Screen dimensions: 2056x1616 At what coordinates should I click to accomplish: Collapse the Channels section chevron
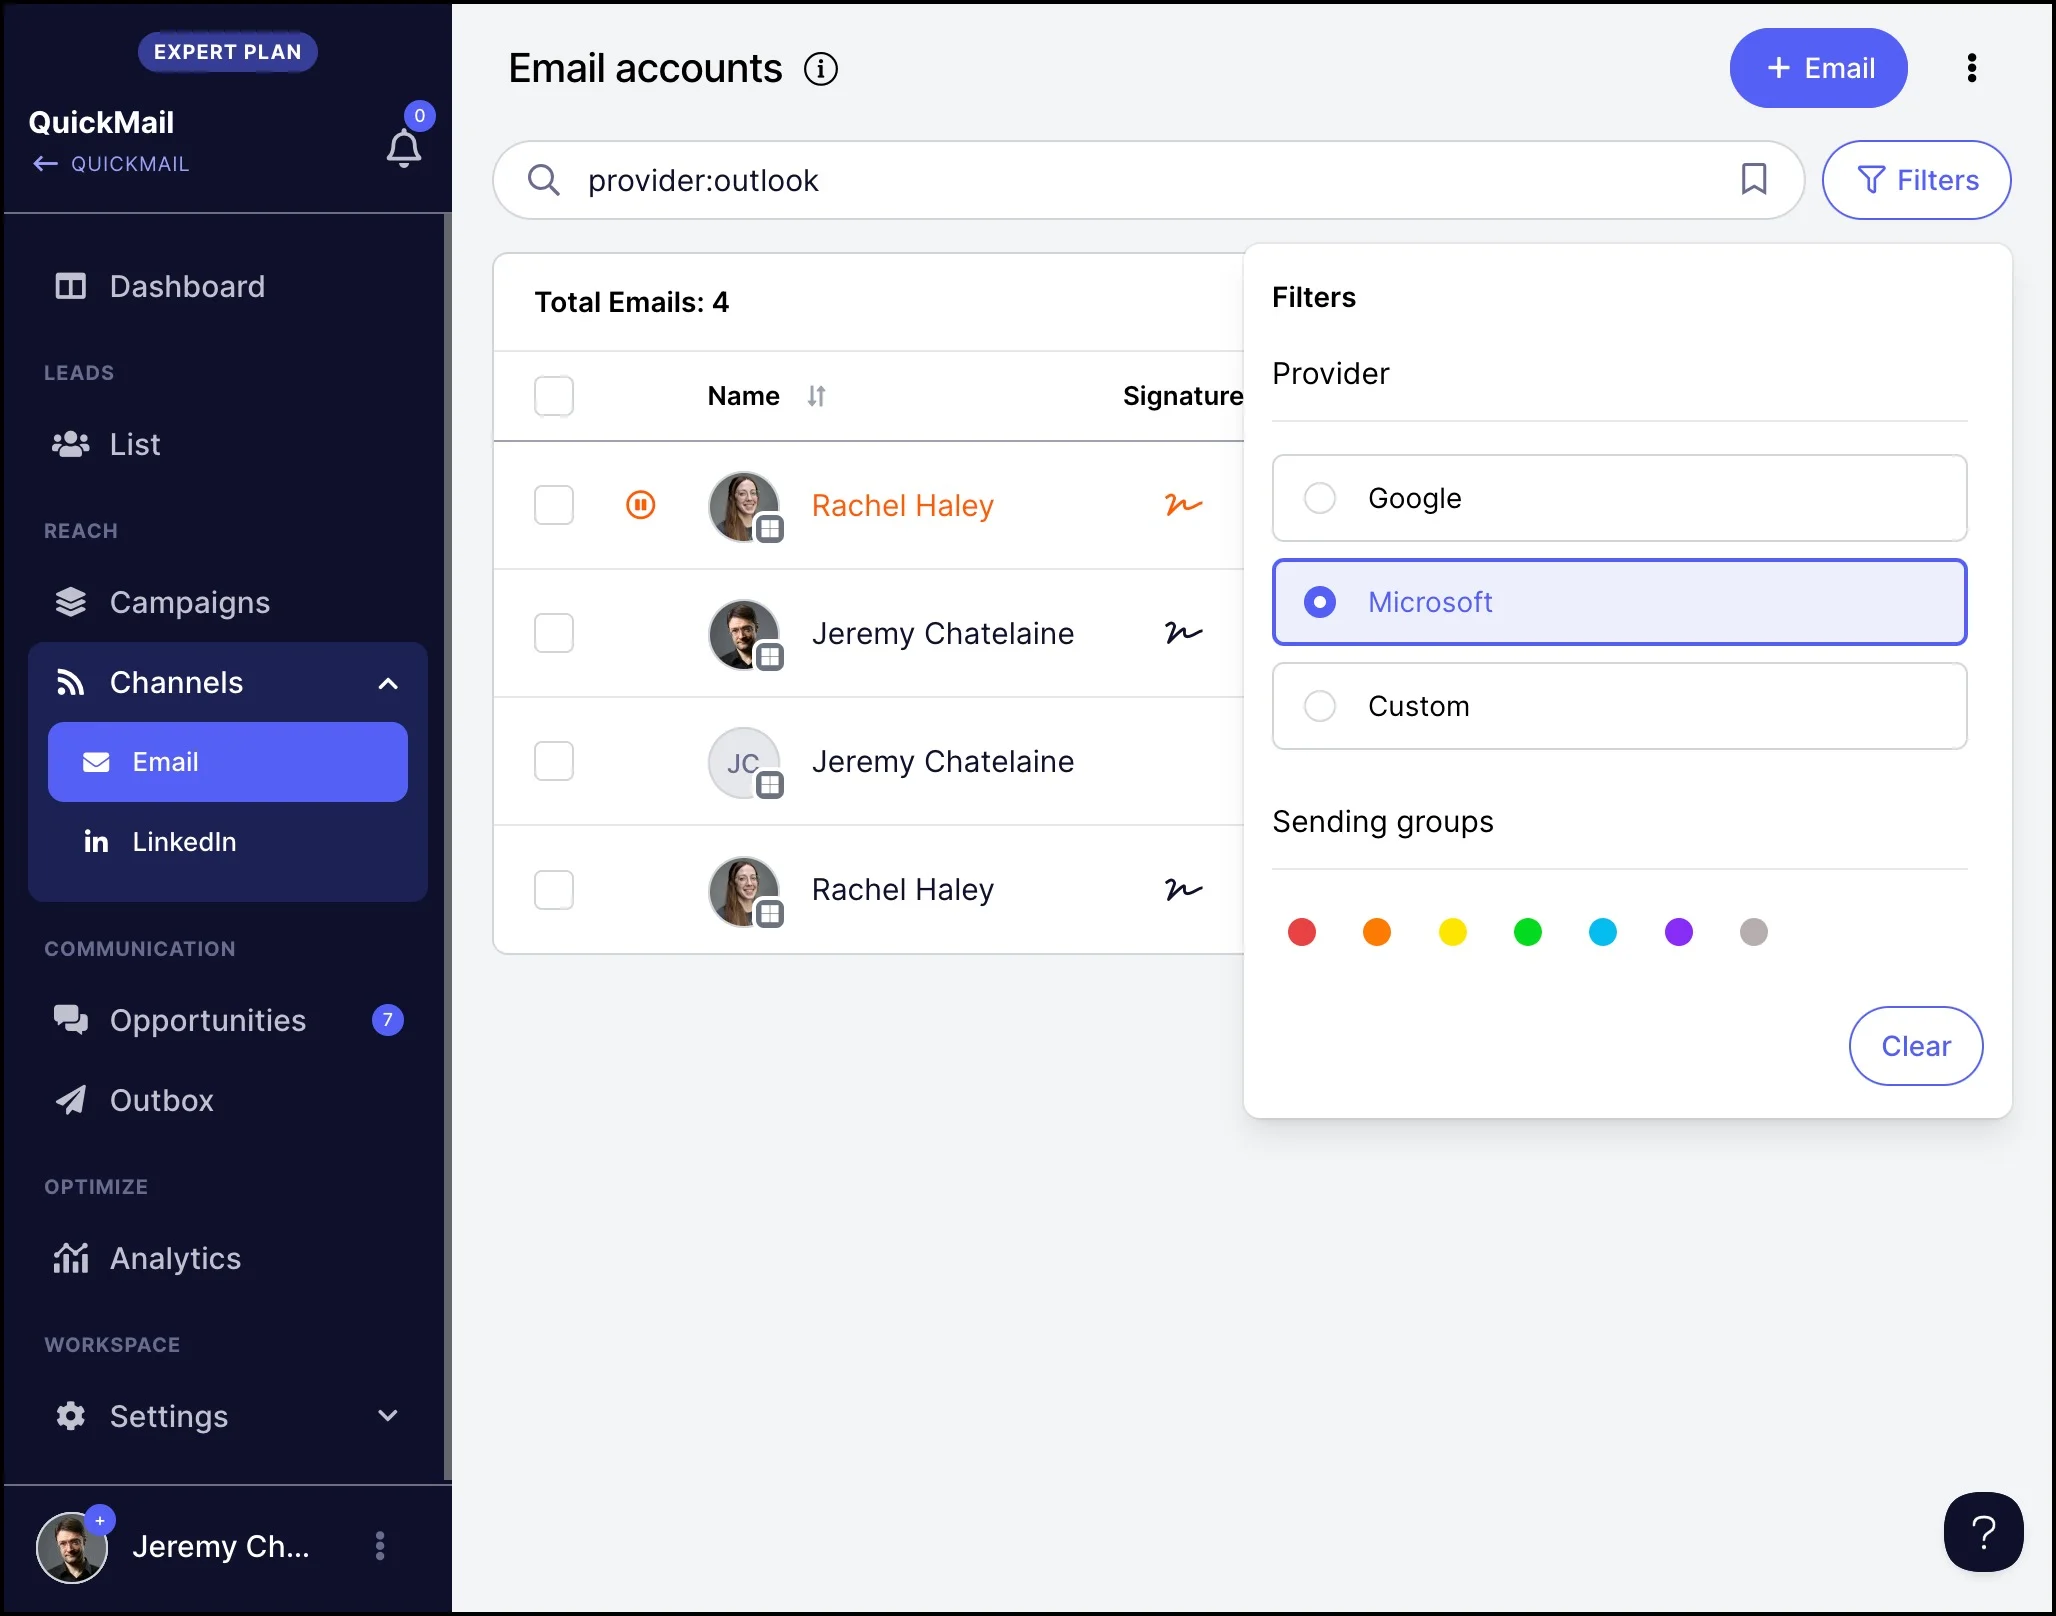click(x=388, y=683)
